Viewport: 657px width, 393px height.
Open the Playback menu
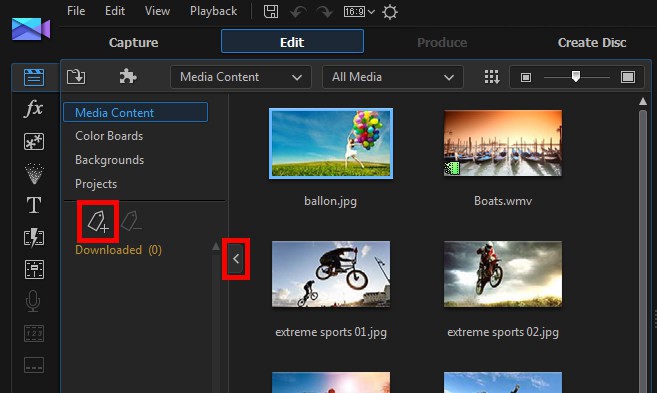coord(213,11)
